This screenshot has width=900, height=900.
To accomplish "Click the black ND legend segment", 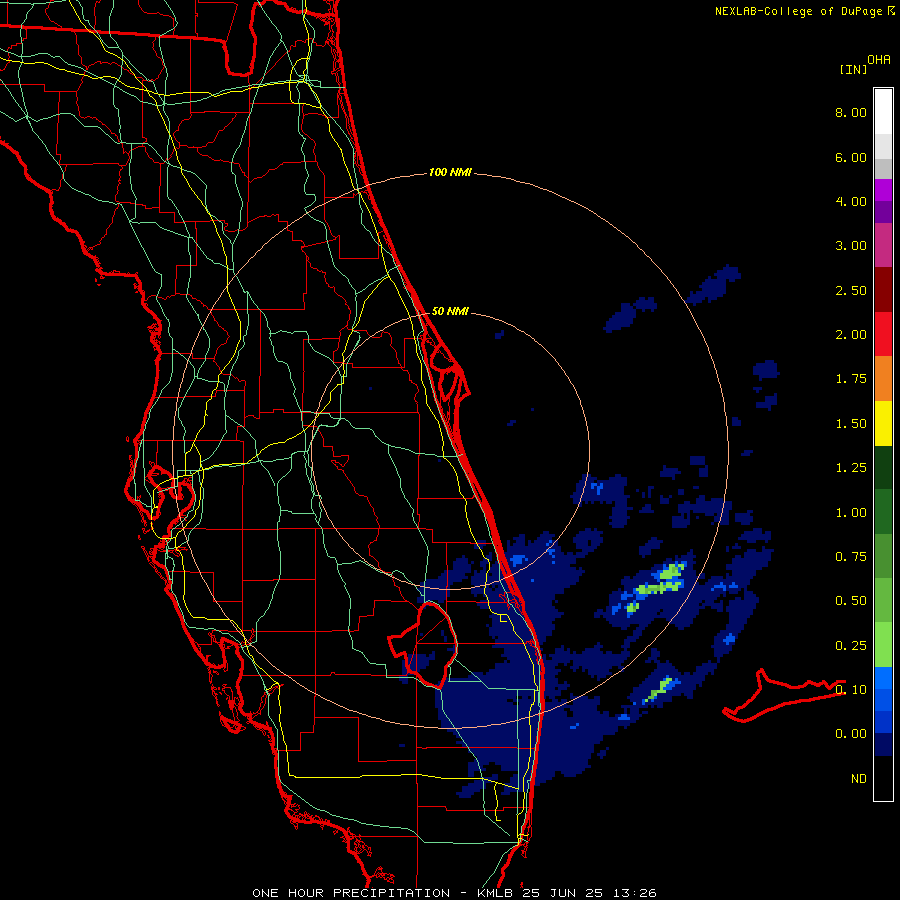I will 883,778.
